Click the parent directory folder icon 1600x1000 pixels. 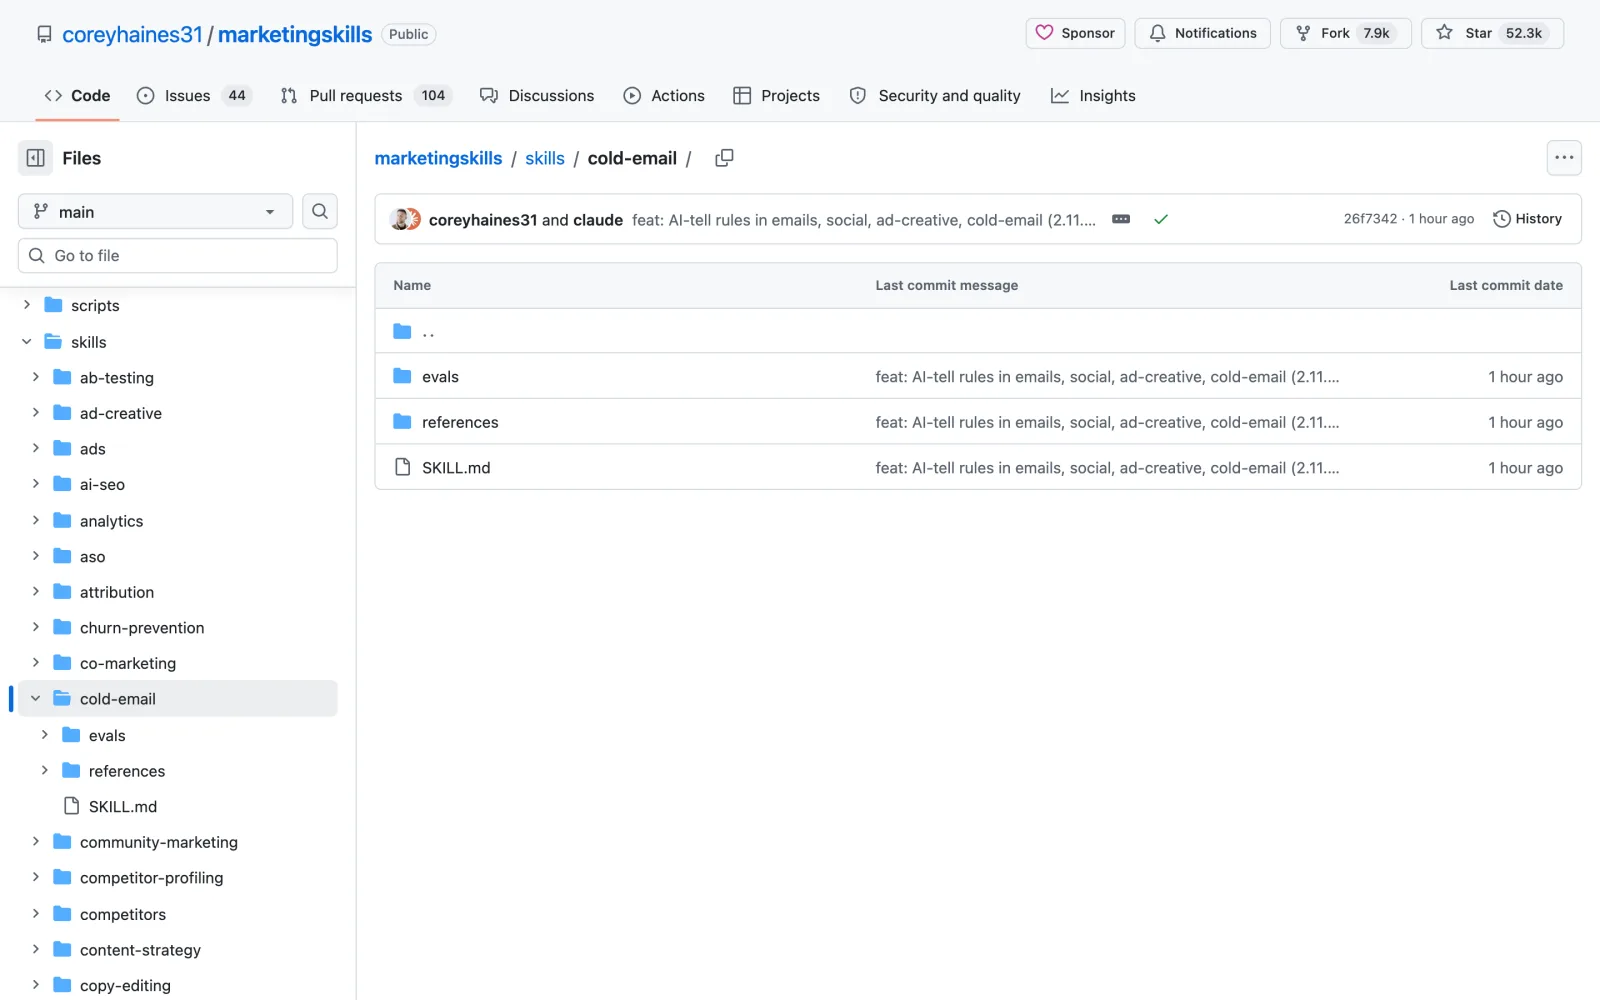(402, 331)
